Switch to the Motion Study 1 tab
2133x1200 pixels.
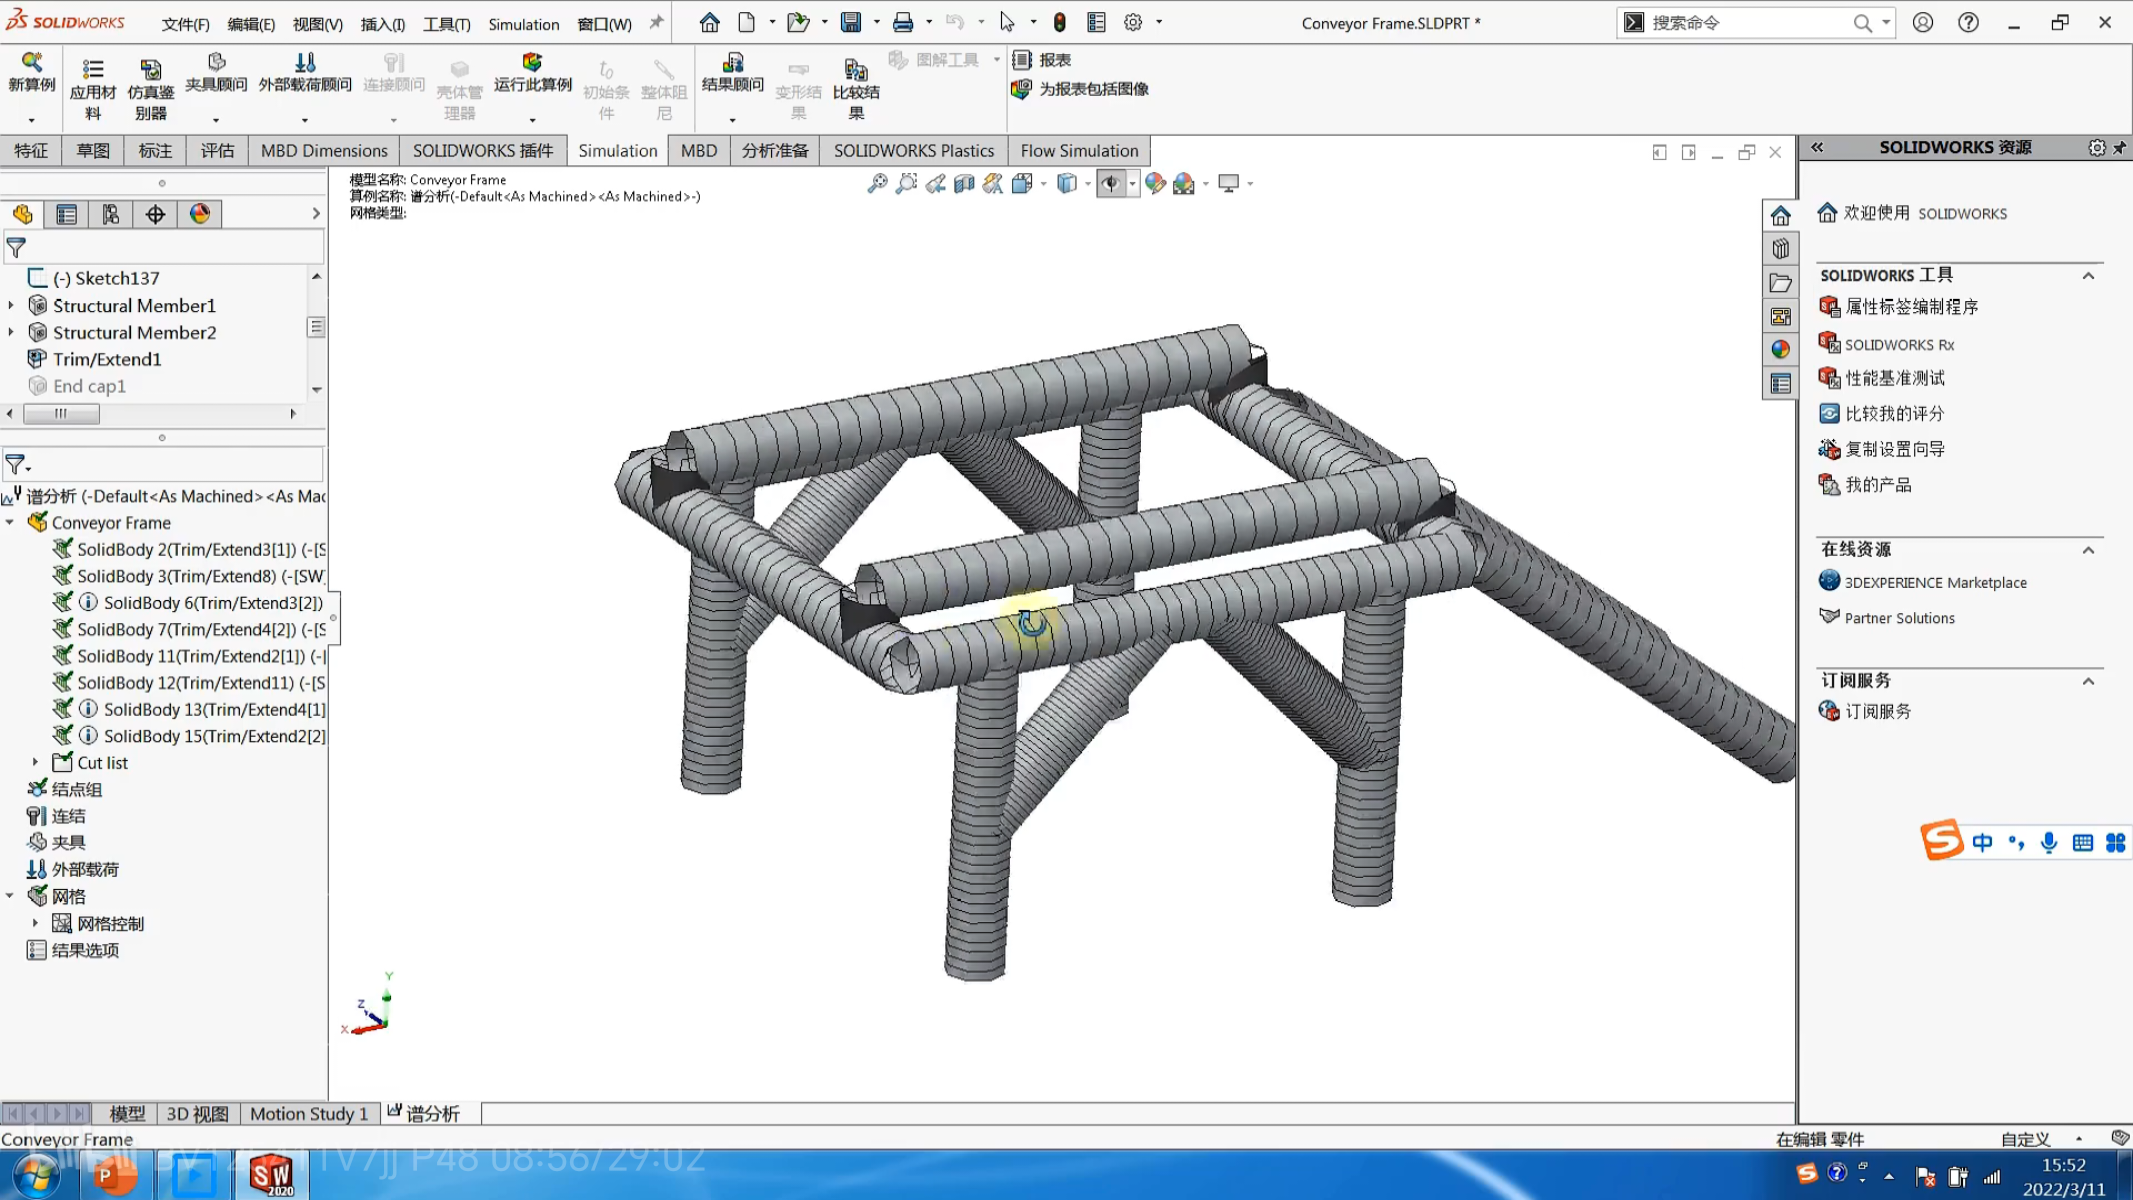pos(309,1113)
